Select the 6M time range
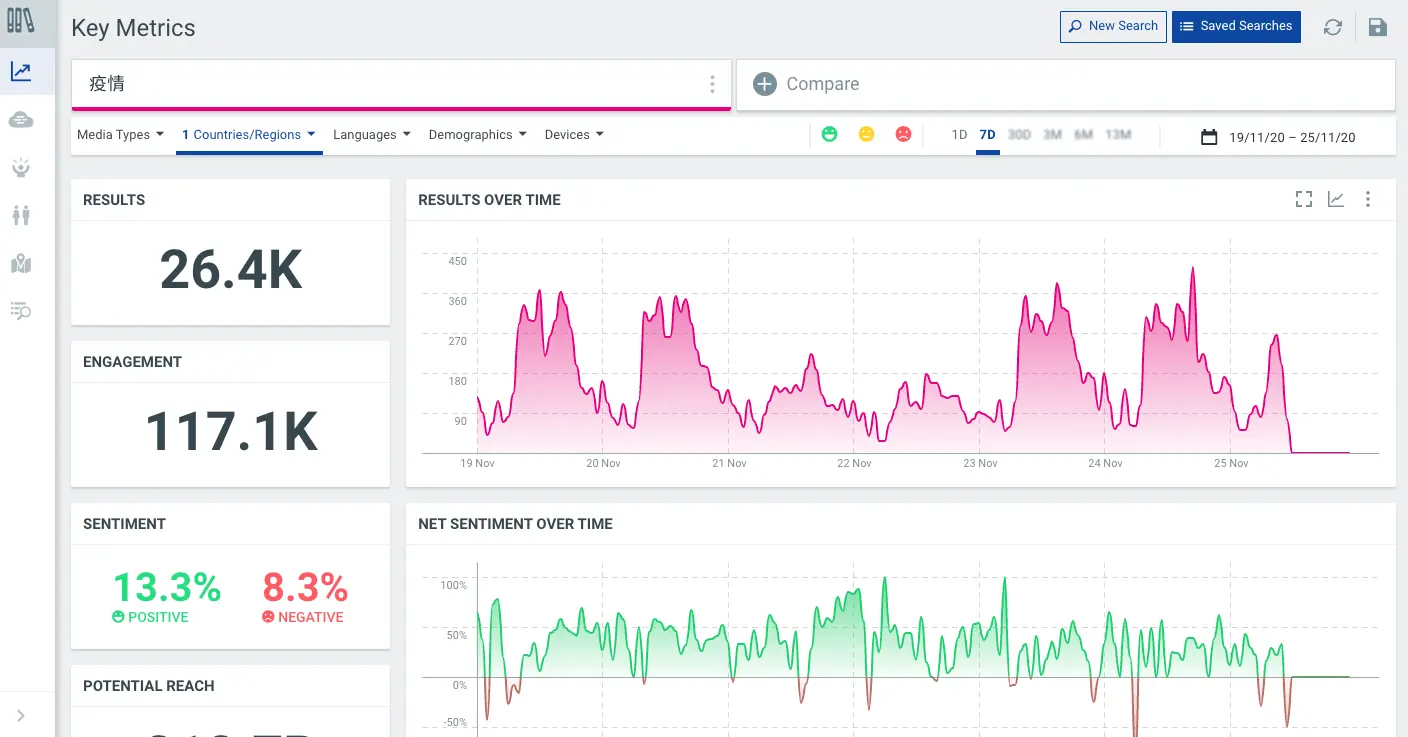 [1083, 135]
